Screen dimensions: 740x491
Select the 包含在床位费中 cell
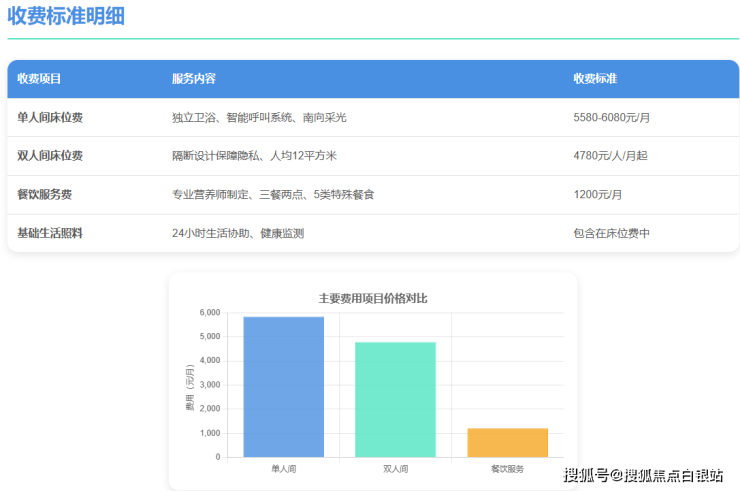tap(611, 233)
